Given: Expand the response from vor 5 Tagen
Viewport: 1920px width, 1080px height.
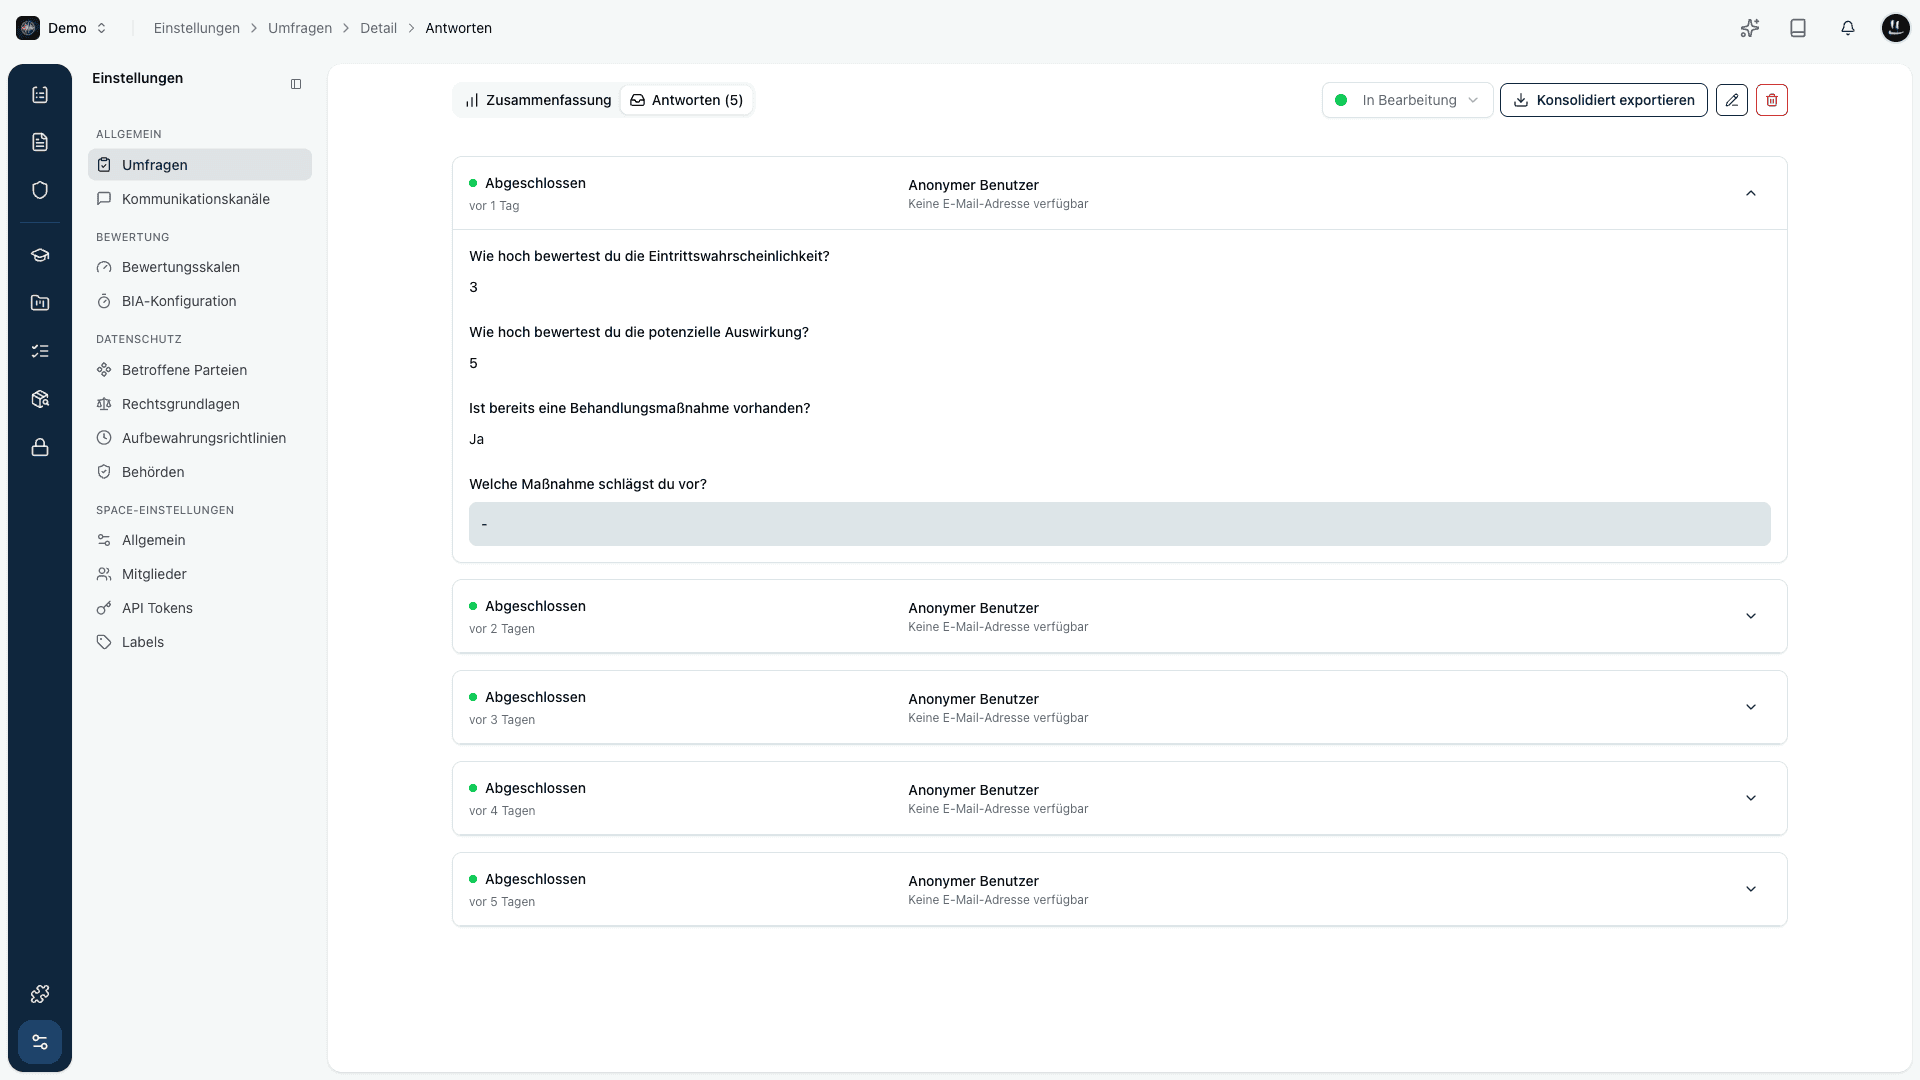Looking at the screenshot, I should click(1751, 889).
